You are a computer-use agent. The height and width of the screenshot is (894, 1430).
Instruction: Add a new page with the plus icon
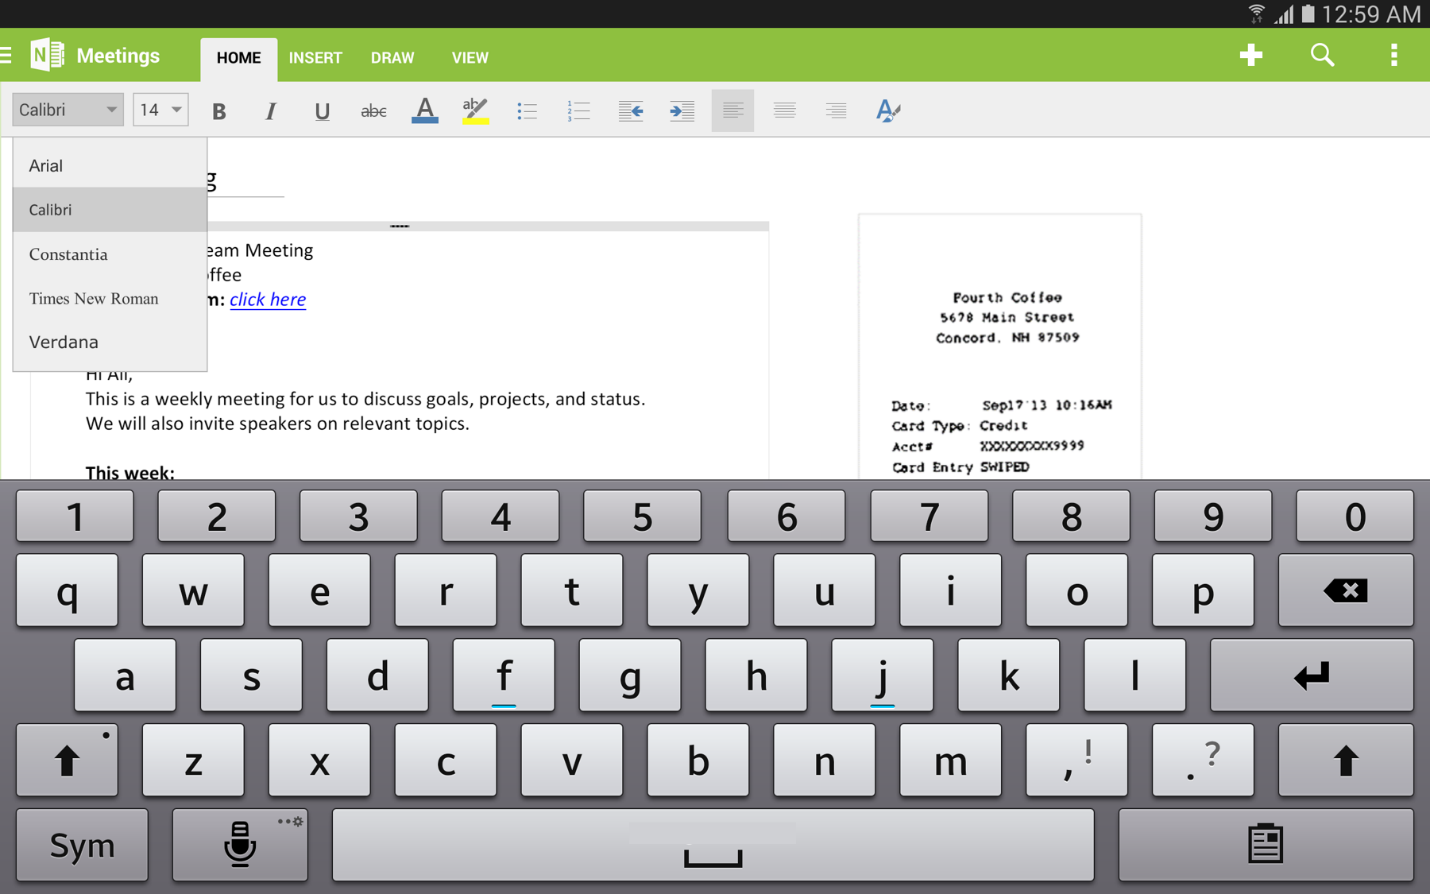1251,55
